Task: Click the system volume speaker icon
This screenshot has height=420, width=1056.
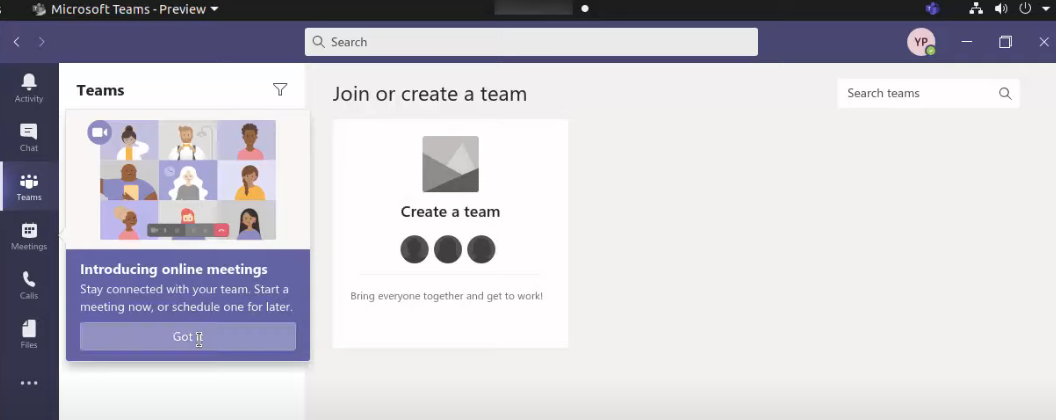Action: [1000, 9]
